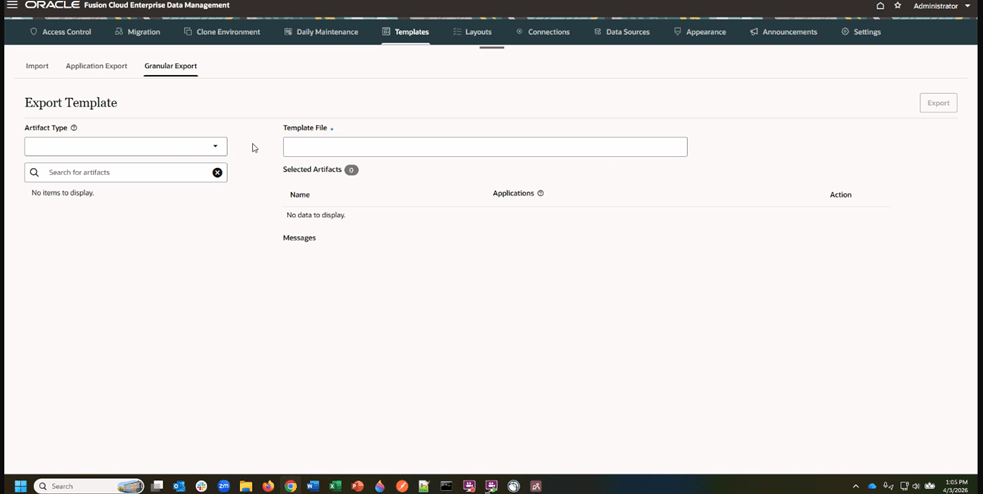
Task: Open Settings from the navigation bar
Action: click(861, 32)
